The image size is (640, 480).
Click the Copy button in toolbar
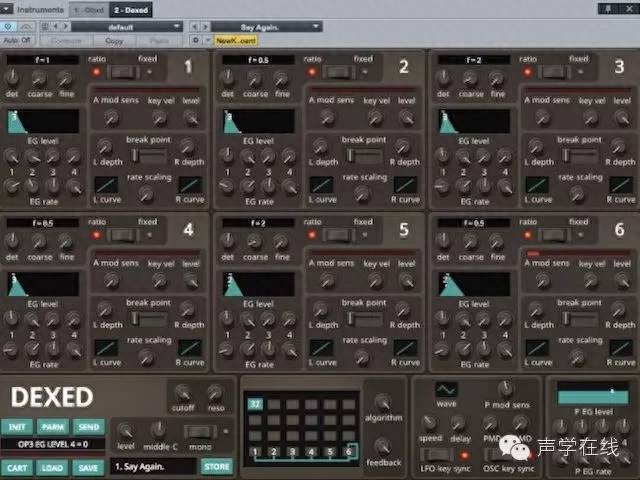pos(114,41)
